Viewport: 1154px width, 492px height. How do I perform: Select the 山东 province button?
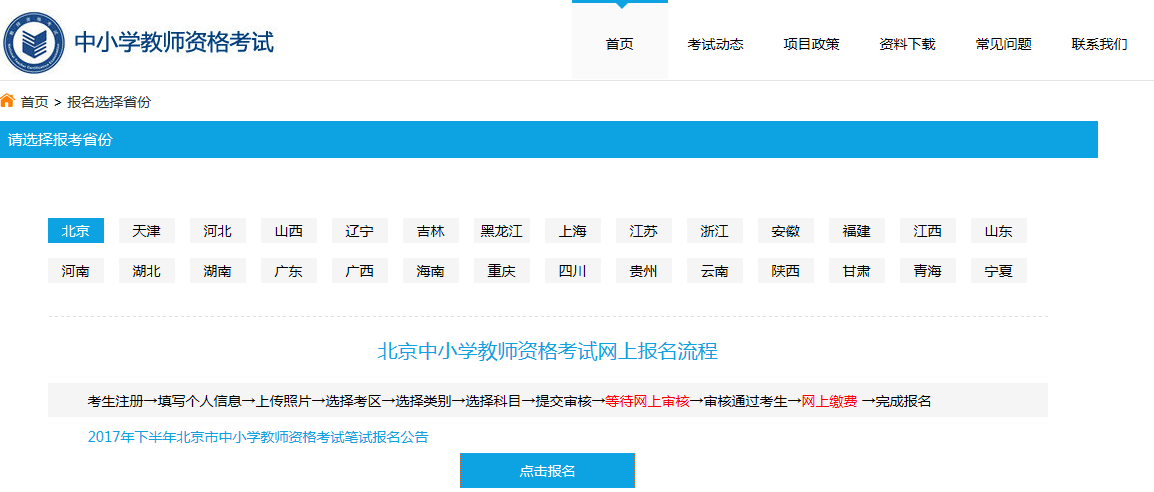(999, 231)
